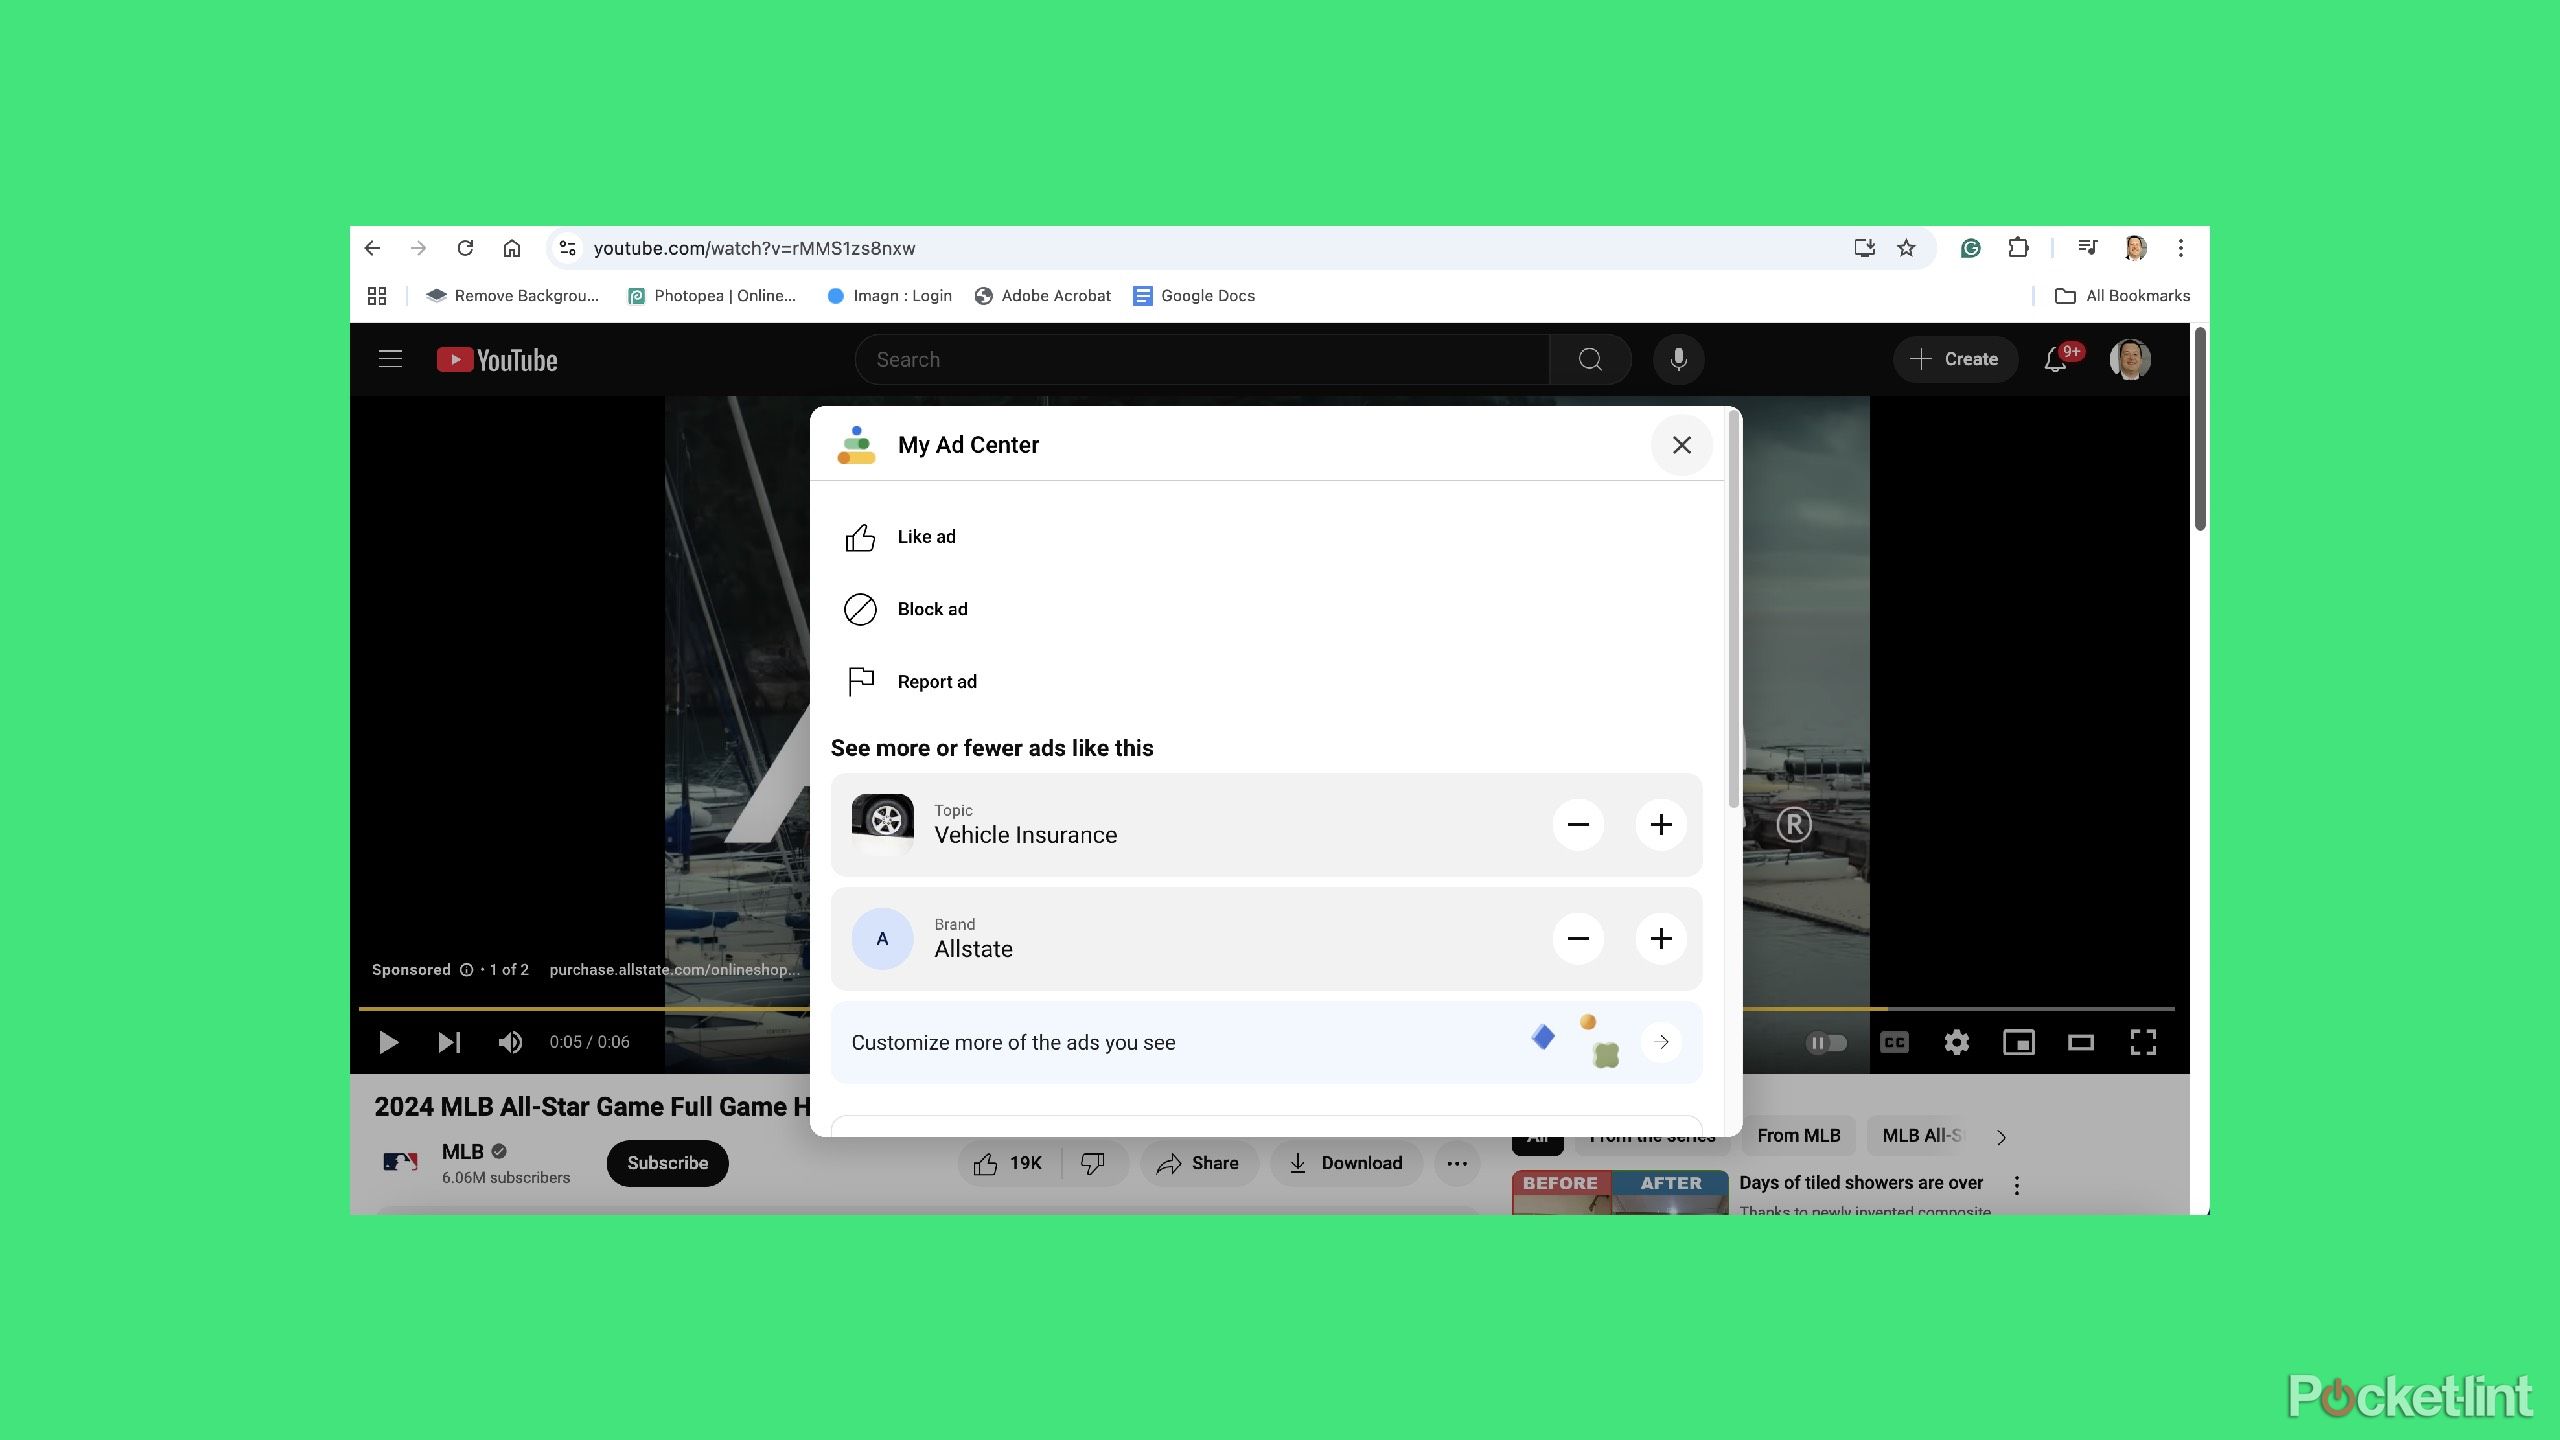2560x1440 pixels.
Task: Click the YouTube settings gear icon
Action: pyautogui.click(x=1955, y=1041)
